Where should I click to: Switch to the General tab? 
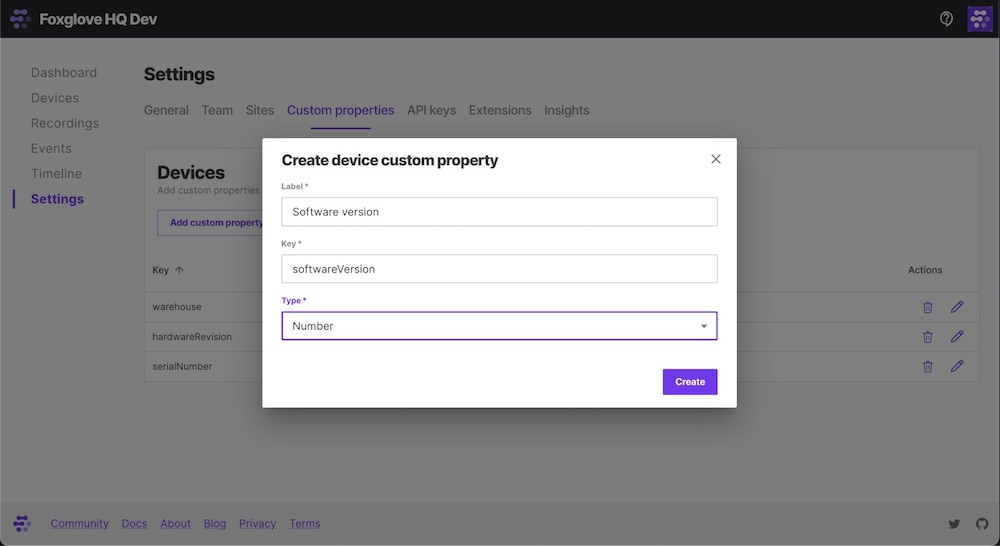click(166, 110)
